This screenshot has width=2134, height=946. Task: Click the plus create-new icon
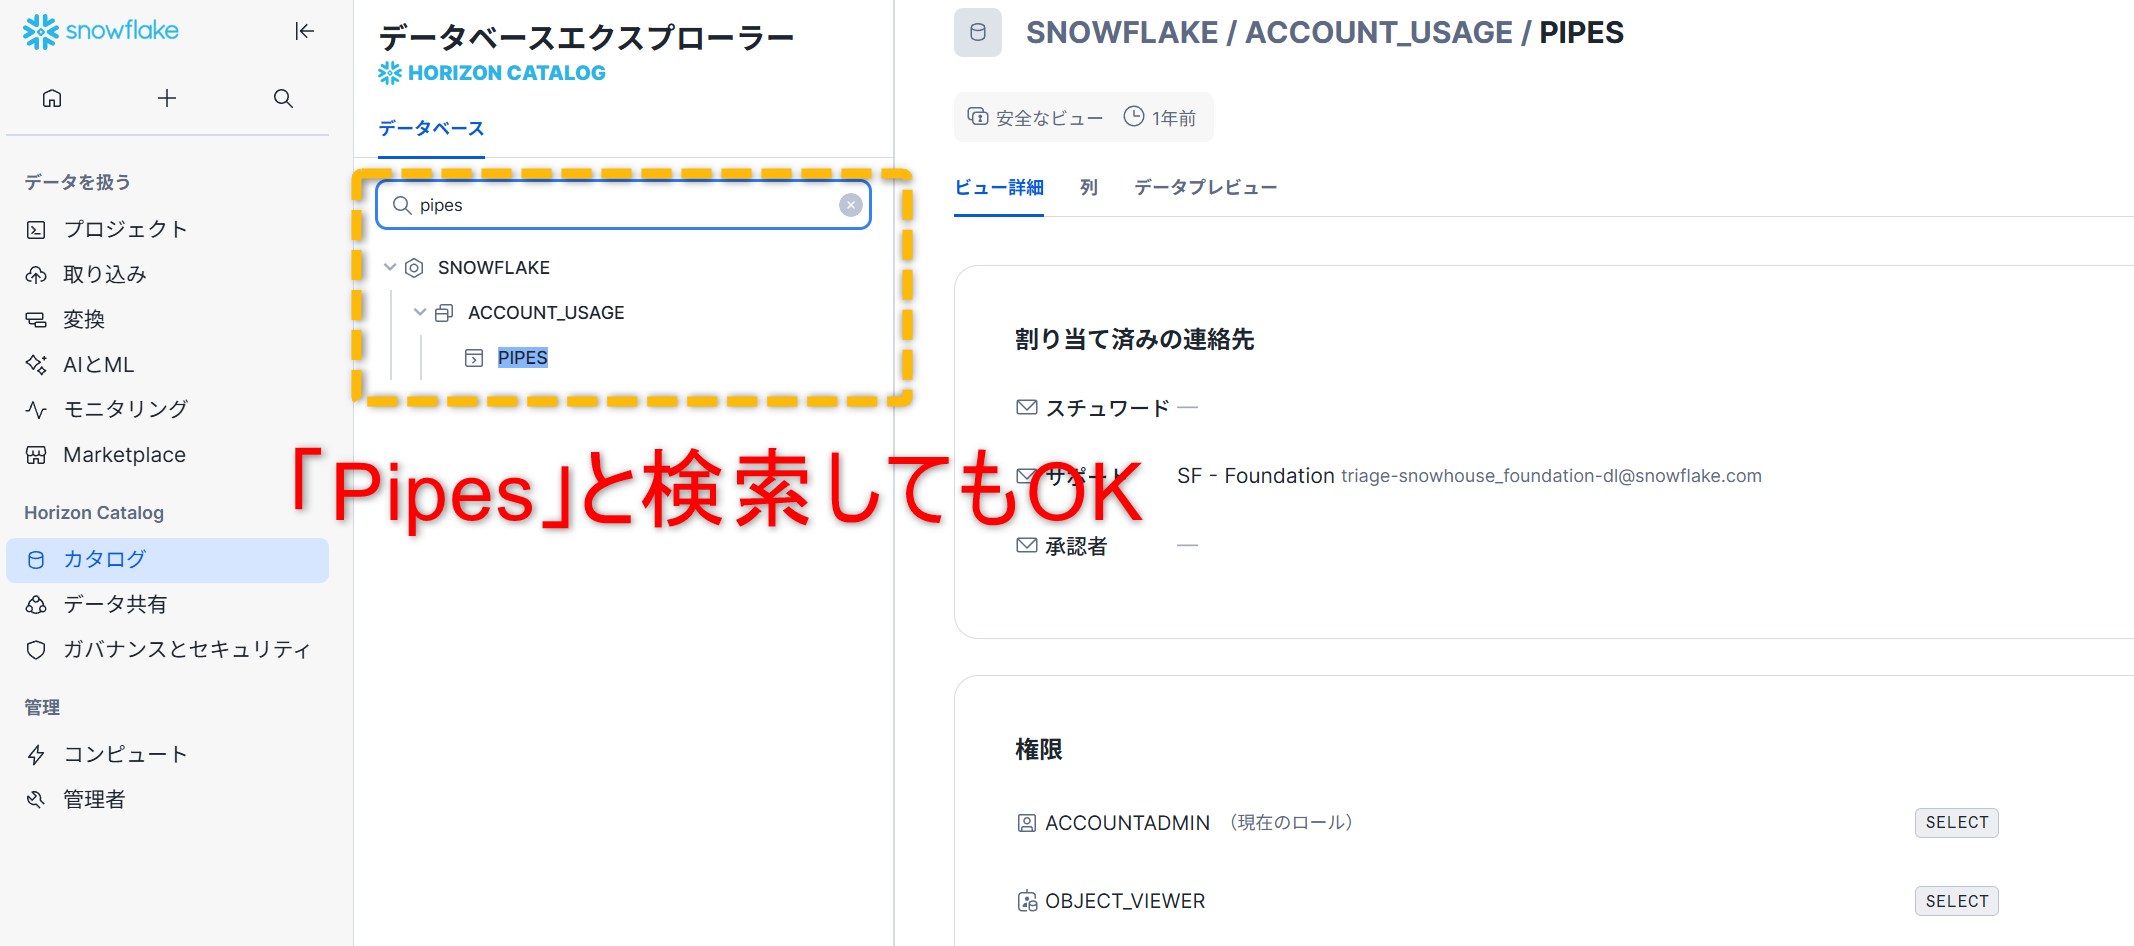pos(167,98)
